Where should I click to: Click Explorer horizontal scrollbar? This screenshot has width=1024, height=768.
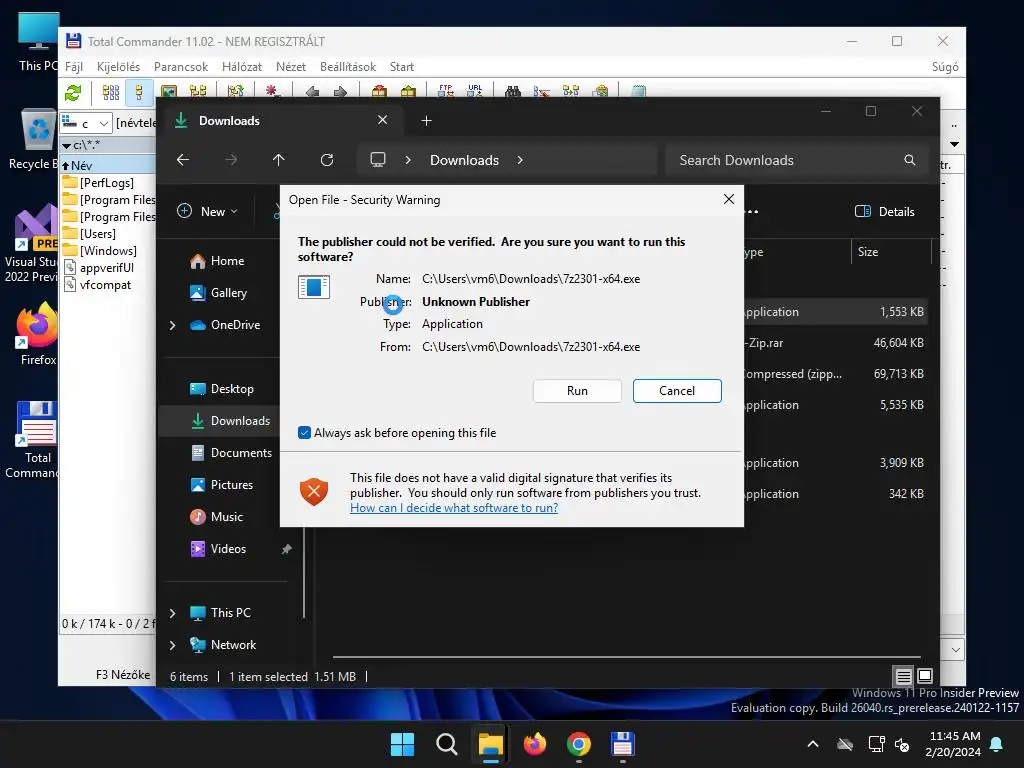[627, 656]
